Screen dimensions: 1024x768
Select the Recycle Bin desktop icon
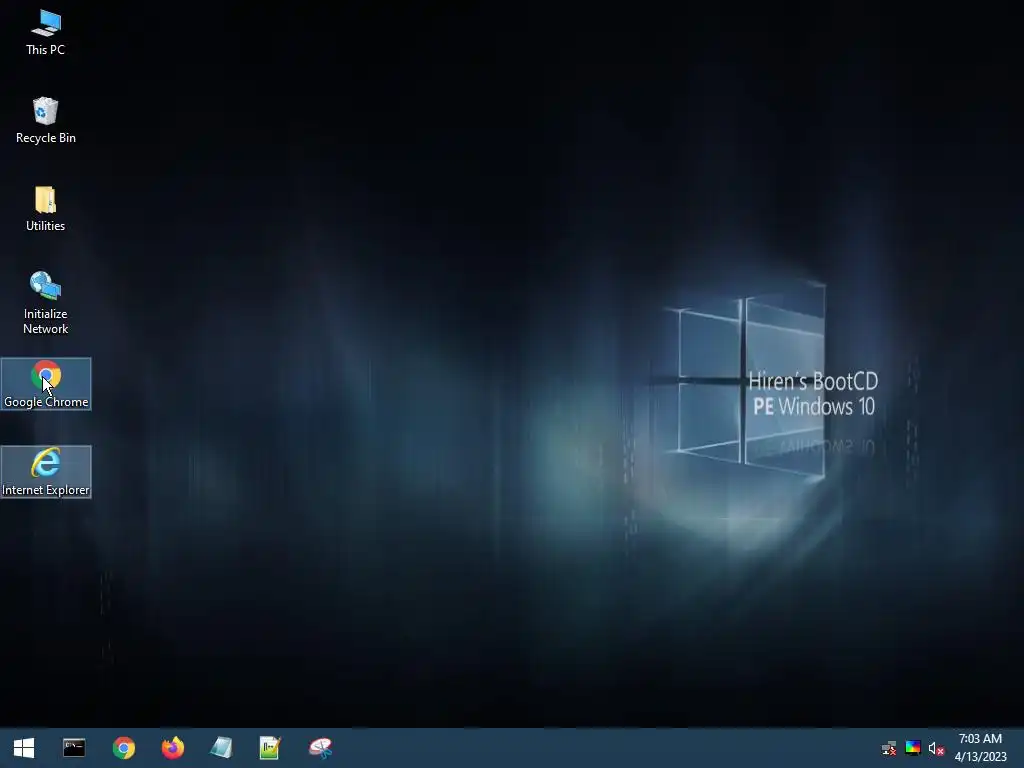[x=45, y=121]
